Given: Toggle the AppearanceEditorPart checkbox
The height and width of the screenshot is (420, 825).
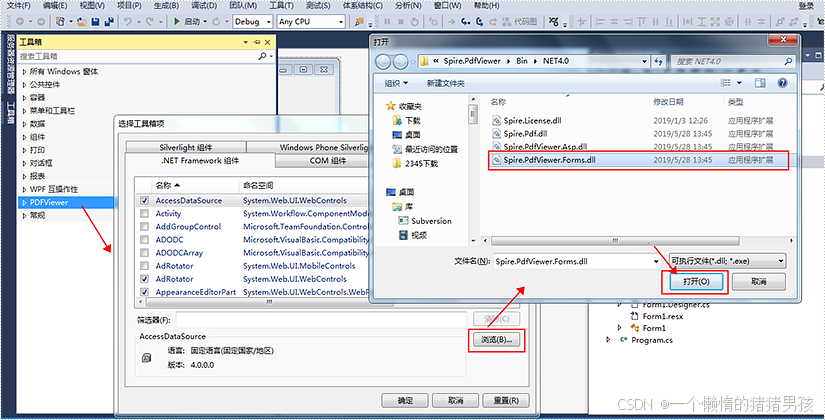Looking at the screenshot, I should pyautogui.click(x=144, y=292).
